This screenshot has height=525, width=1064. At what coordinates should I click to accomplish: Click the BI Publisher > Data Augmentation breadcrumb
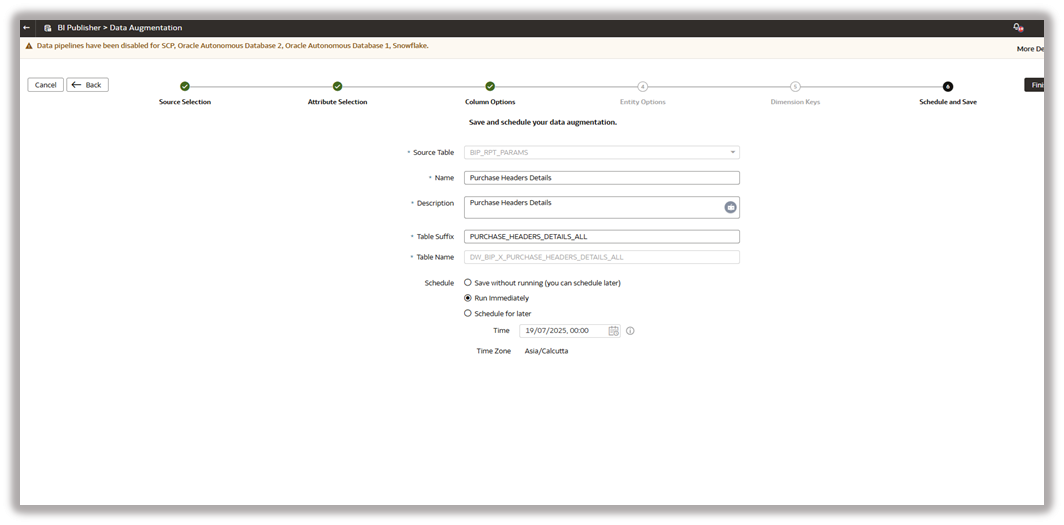pyautogui.click(x=119, y=28)
